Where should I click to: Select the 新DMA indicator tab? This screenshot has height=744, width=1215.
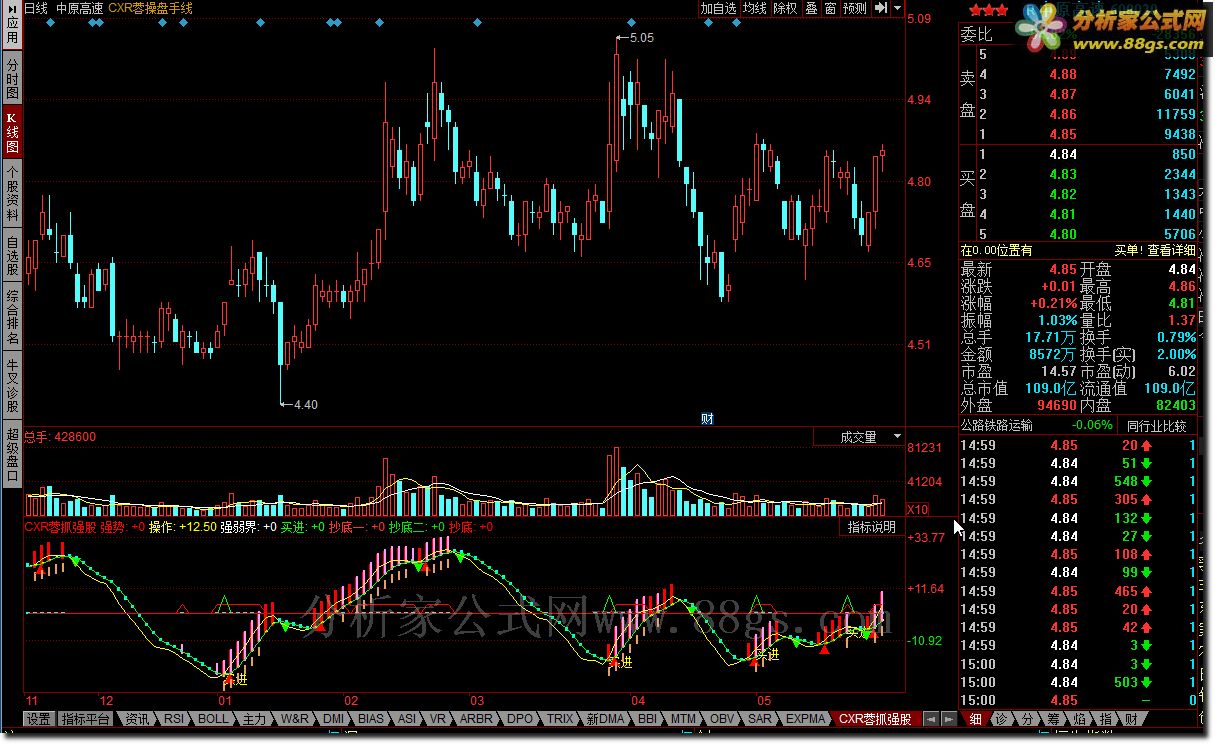[x=605, y=718]
